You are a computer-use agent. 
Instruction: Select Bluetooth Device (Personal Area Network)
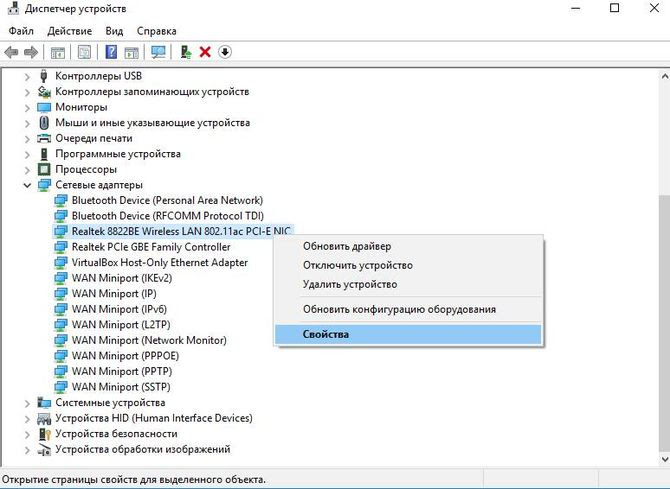pyautogui.click(x=167, y=200)
